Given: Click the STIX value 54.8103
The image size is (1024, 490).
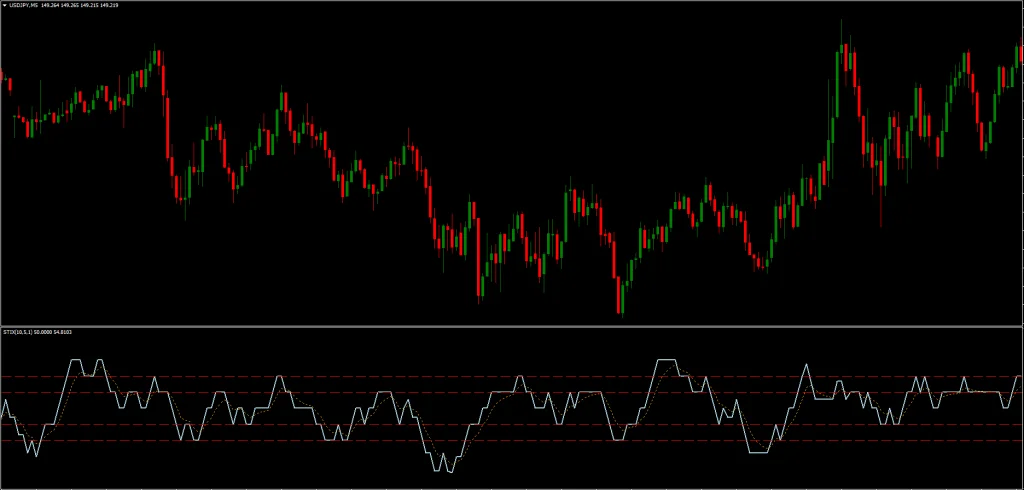Looking at the screenshot, I should tap(63, 332).
